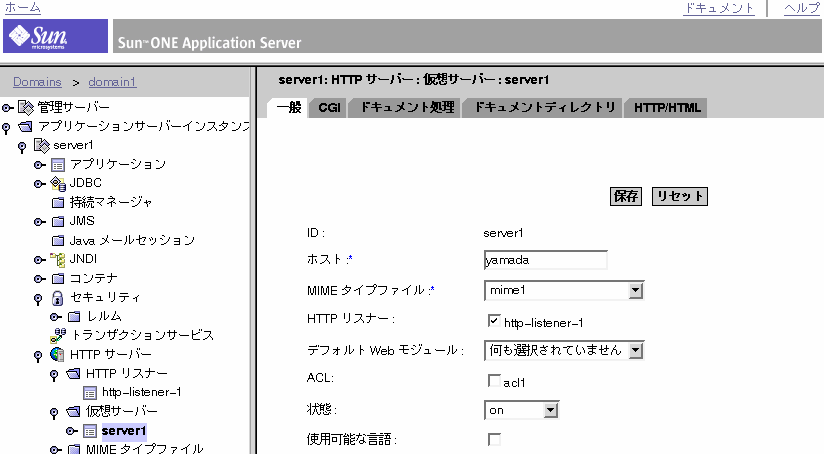Viewport: 824px width, 454px height.
Task: Click the server1 instance icon under アプリケーションサーバーインスタンス
Action: (42, 146)
